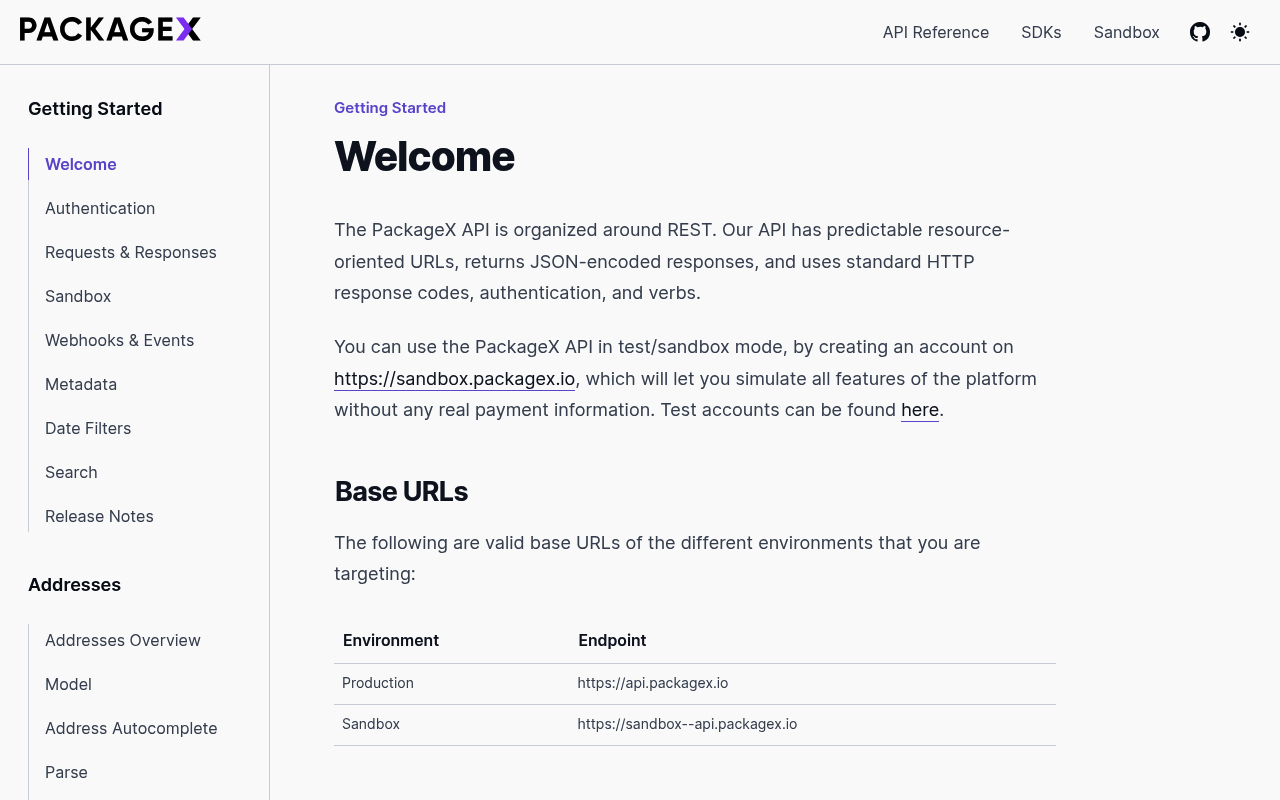
Task: Click the 'here' test accounts link
Action: pos(920,410)
